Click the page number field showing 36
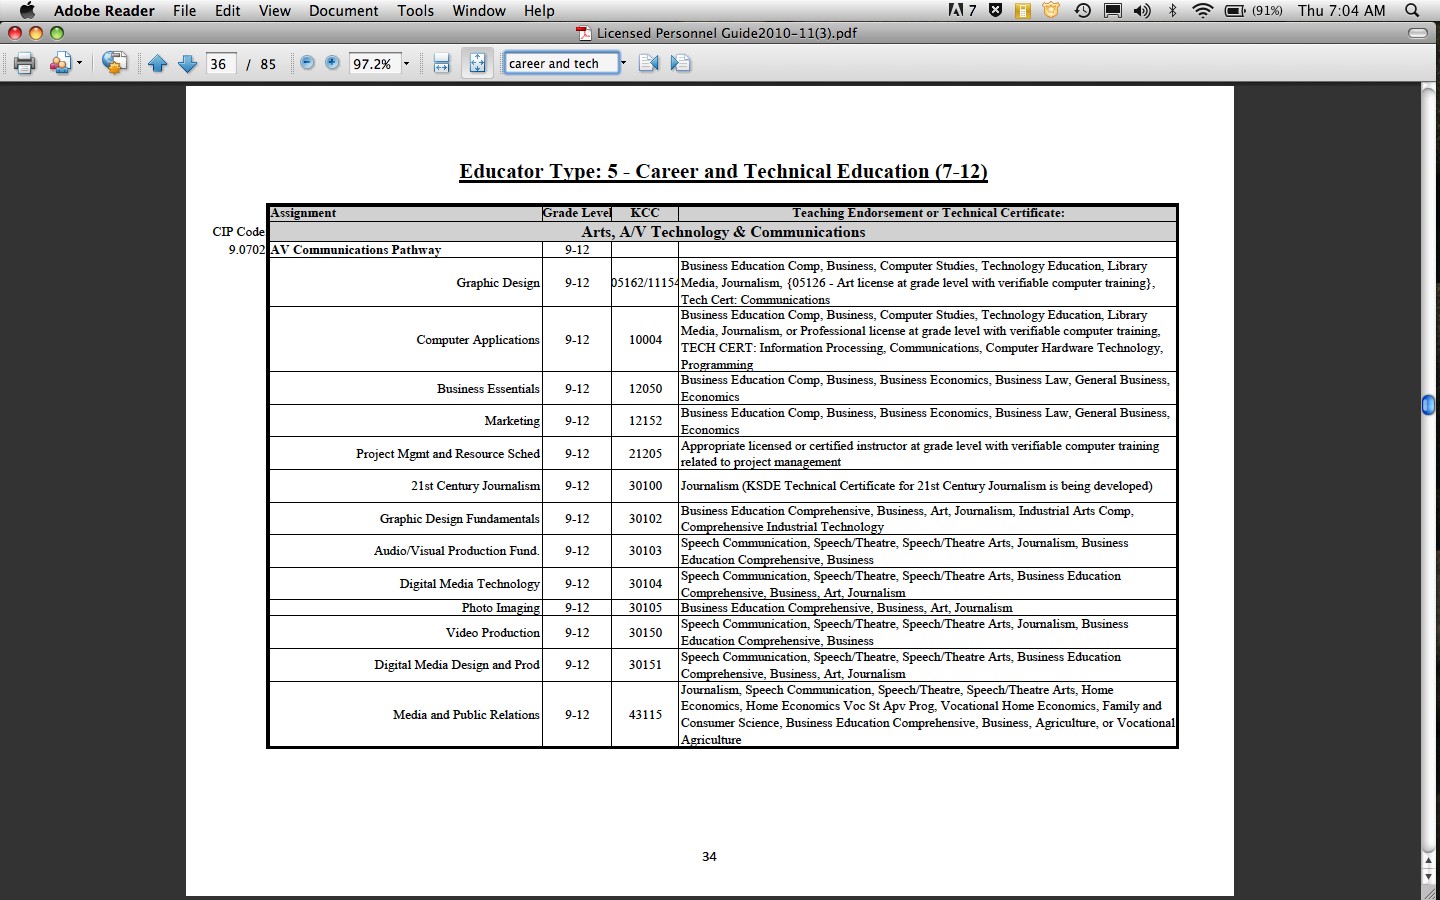Screen dimensions: 1440x900 click(x=220, y=64)
